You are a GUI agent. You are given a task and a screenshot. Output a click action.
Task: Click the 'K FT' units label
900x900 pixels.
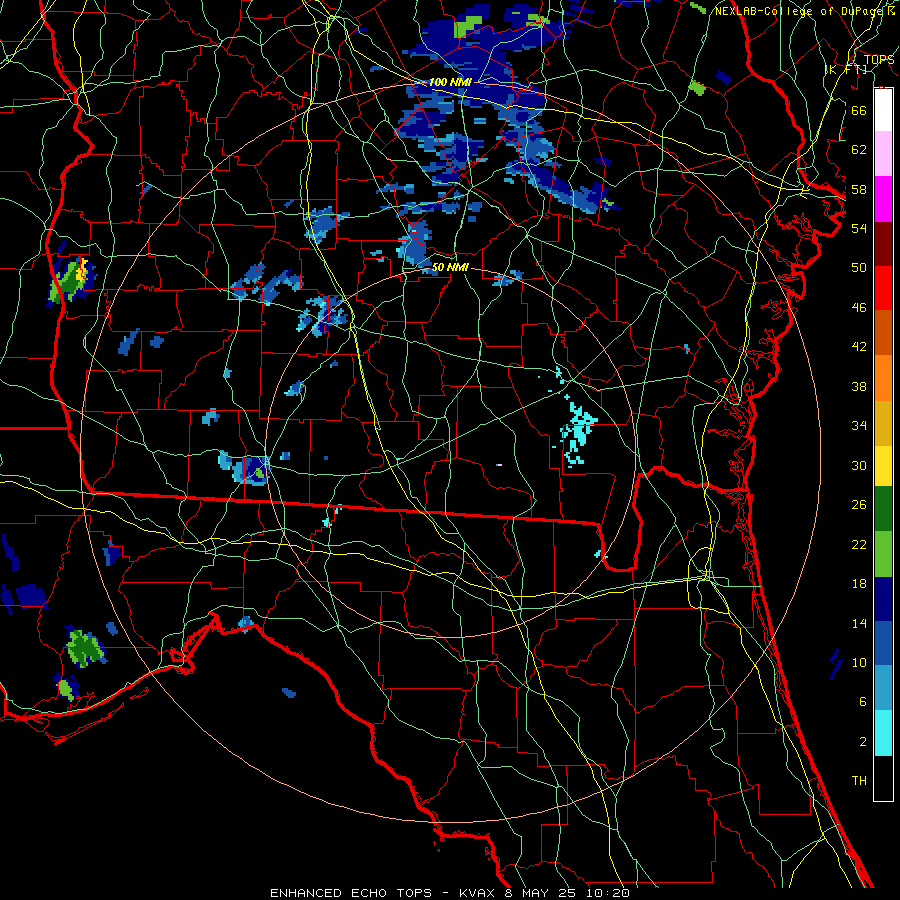pyautogui.click(x=846, y=69)
